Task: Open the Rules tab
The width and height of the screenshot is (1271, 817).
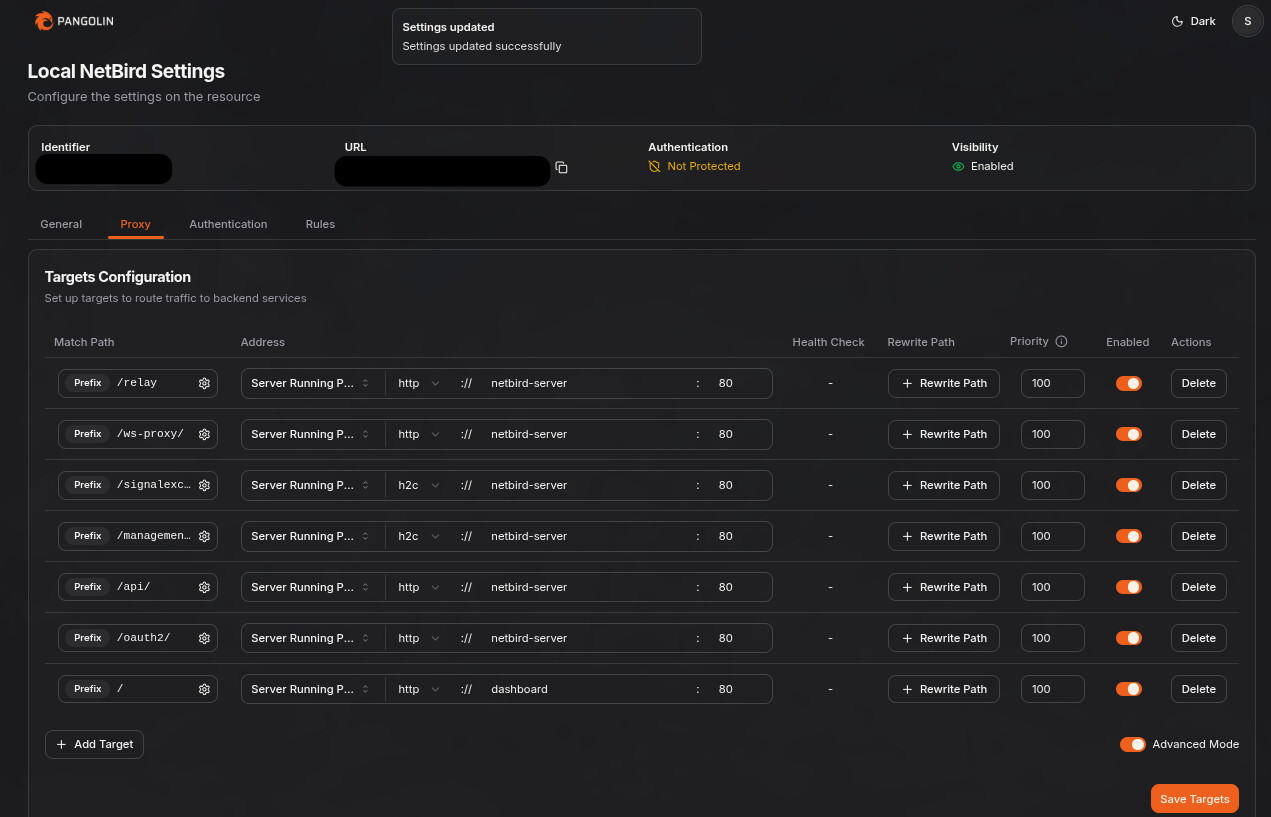Action: 320,224
